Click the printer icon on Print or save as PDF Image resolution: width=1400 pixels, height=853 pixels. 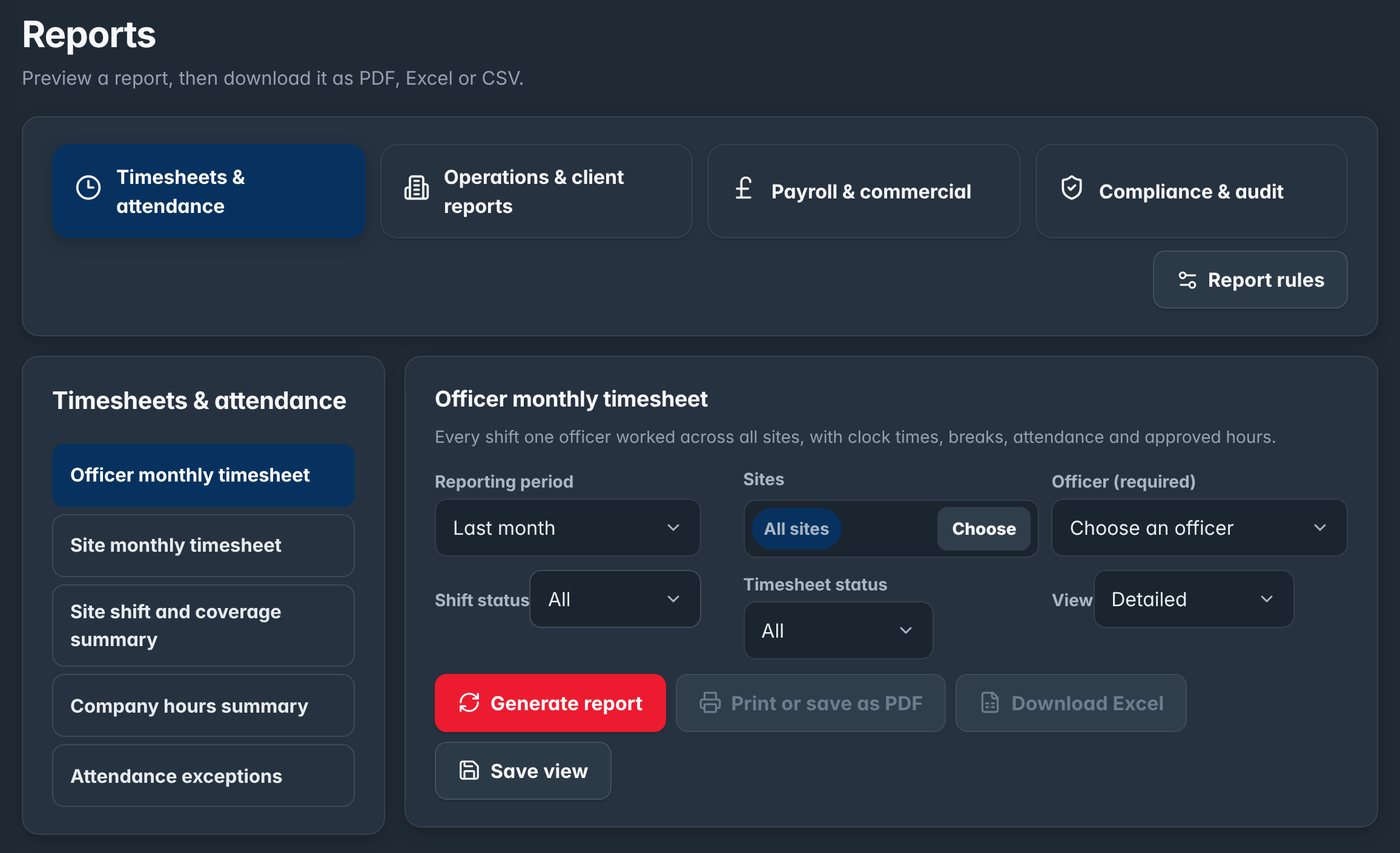(710, 703)
